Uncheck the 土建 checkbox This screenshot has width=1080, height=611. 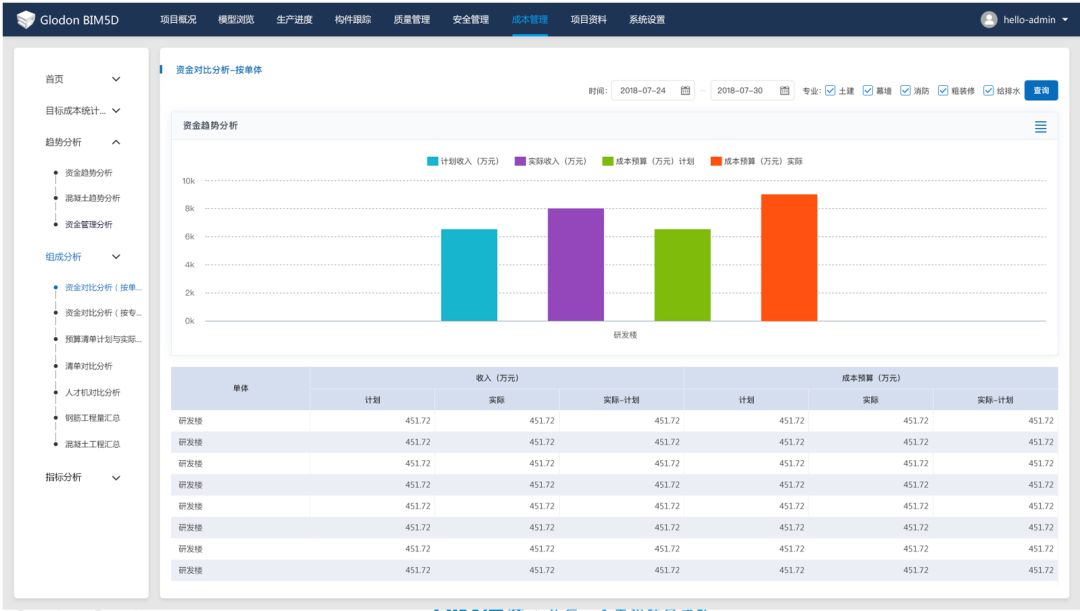click(830, 90)
